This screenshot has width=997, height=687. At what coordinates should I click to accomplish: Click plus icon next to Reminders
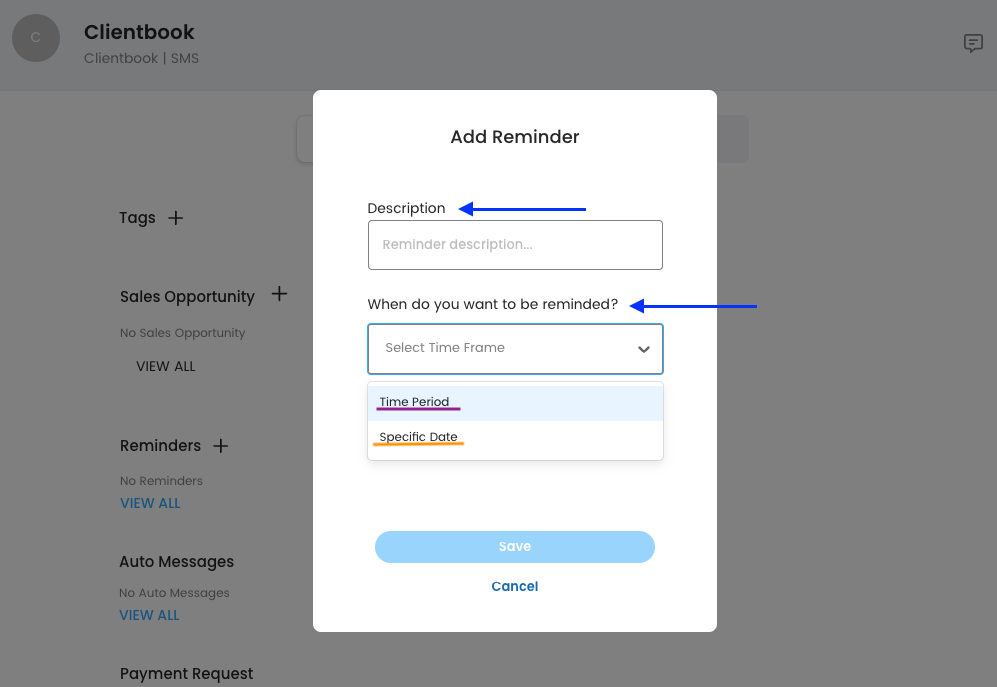(221, 446)
